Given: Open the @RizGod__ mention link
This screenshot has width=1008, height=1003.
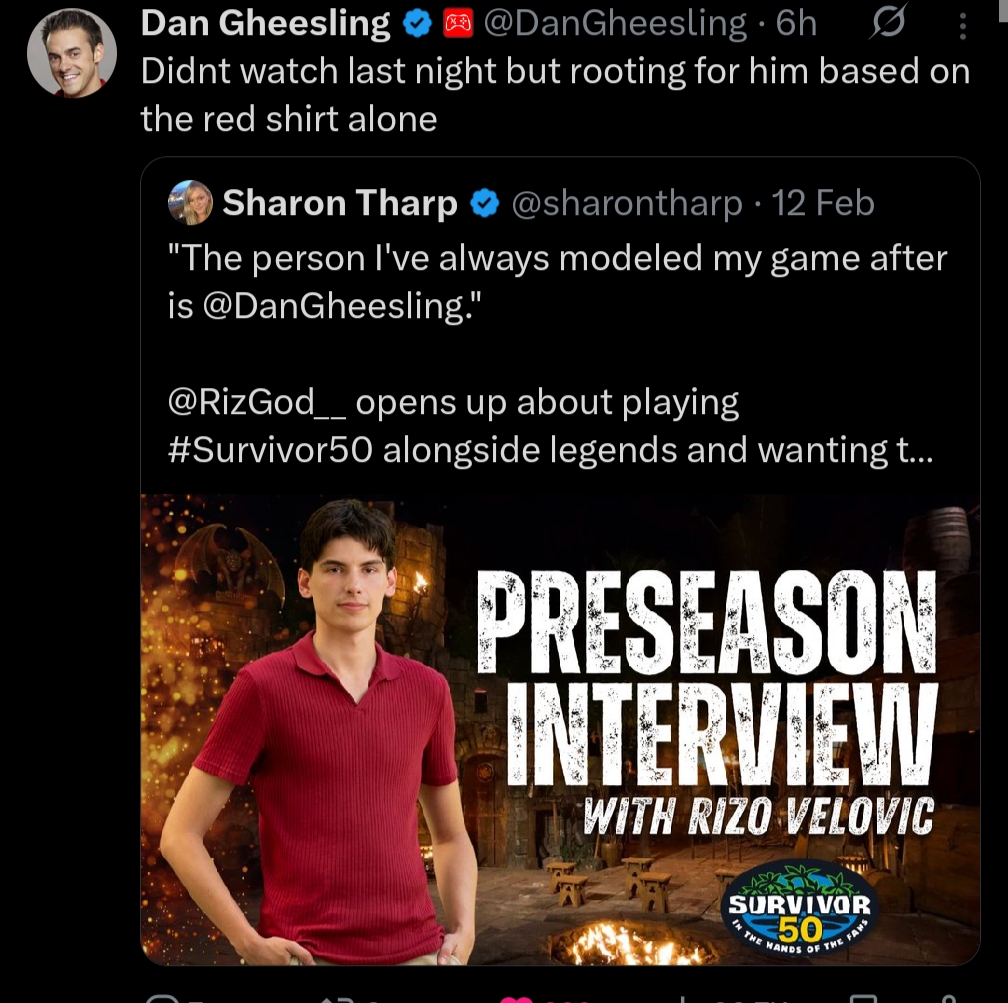Looking at the screenshot, I should (x=257, y=402).
